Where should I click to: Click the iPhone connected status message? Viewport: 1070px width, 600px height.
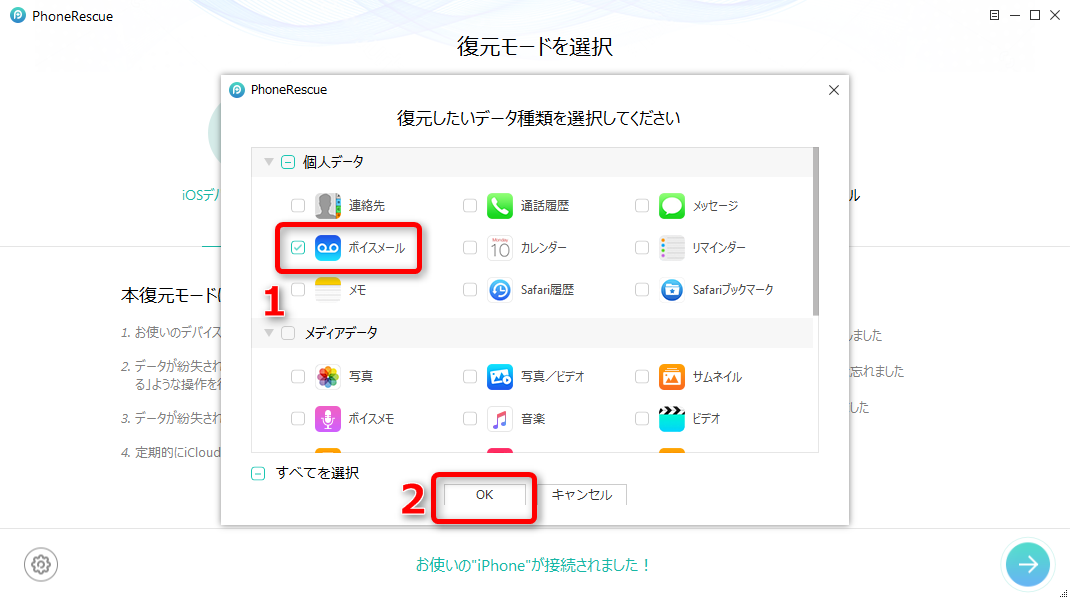click(x=533, y=565)
